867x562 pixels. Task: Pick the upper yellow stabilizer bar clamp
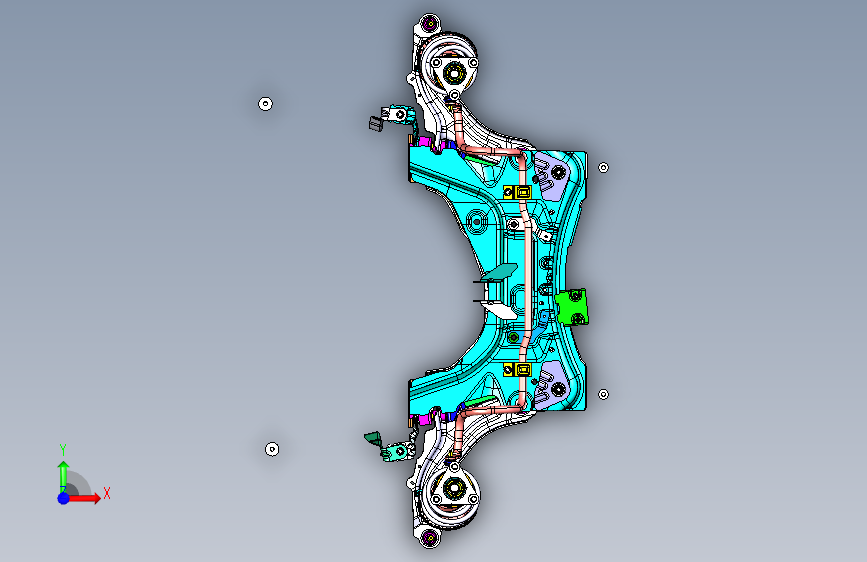[x=518, y=192]
